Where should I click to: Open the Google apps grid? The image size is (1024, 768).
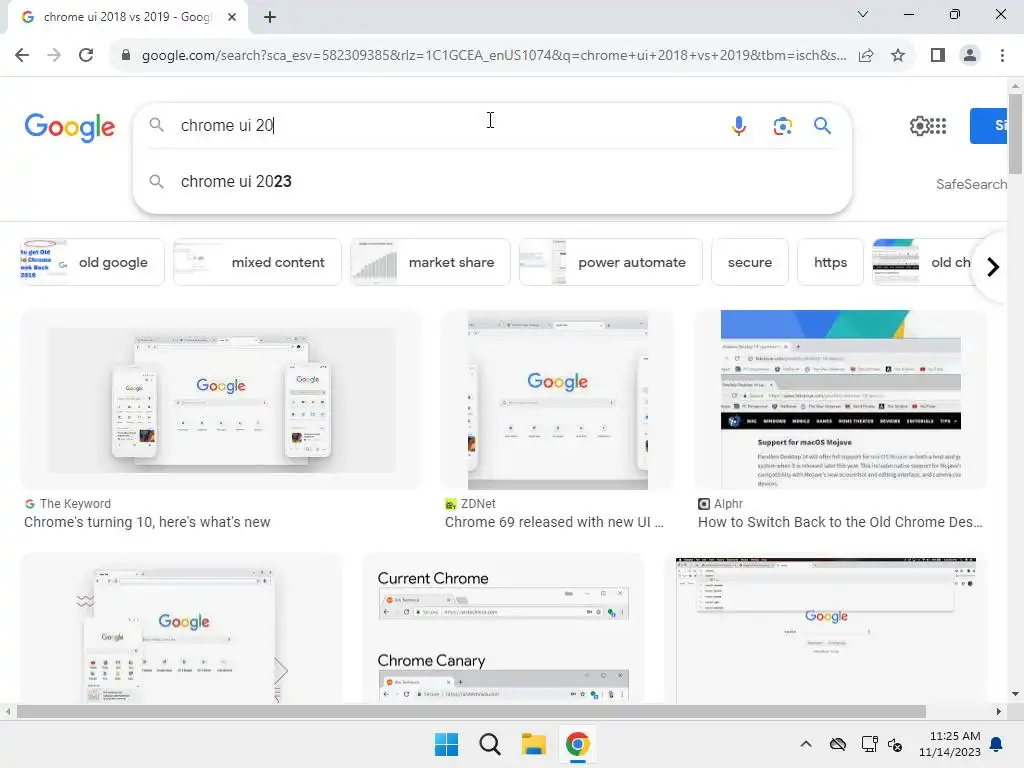click(x=938, y=125)
